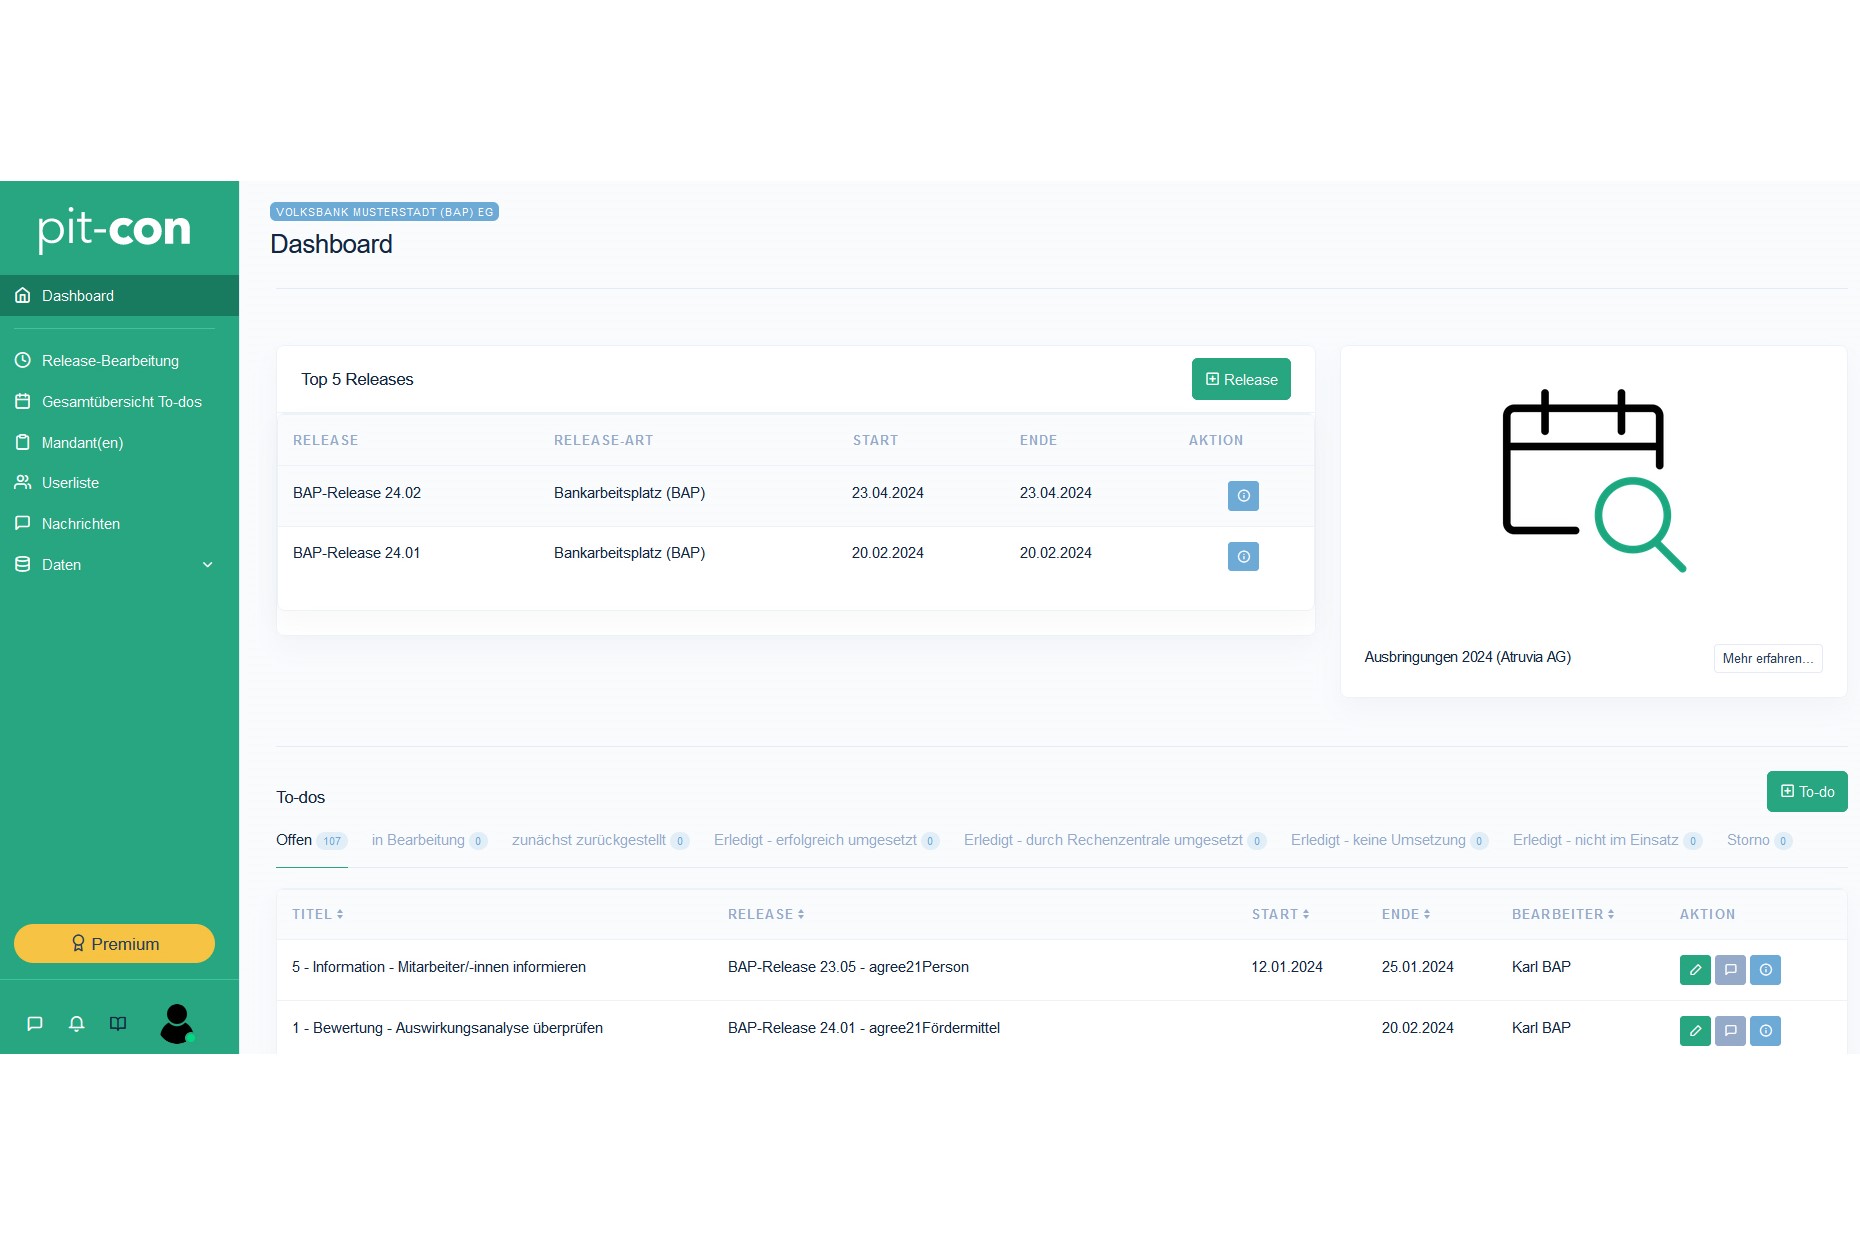Sort to-dos by ENDE column

[x=1406, y=914]
